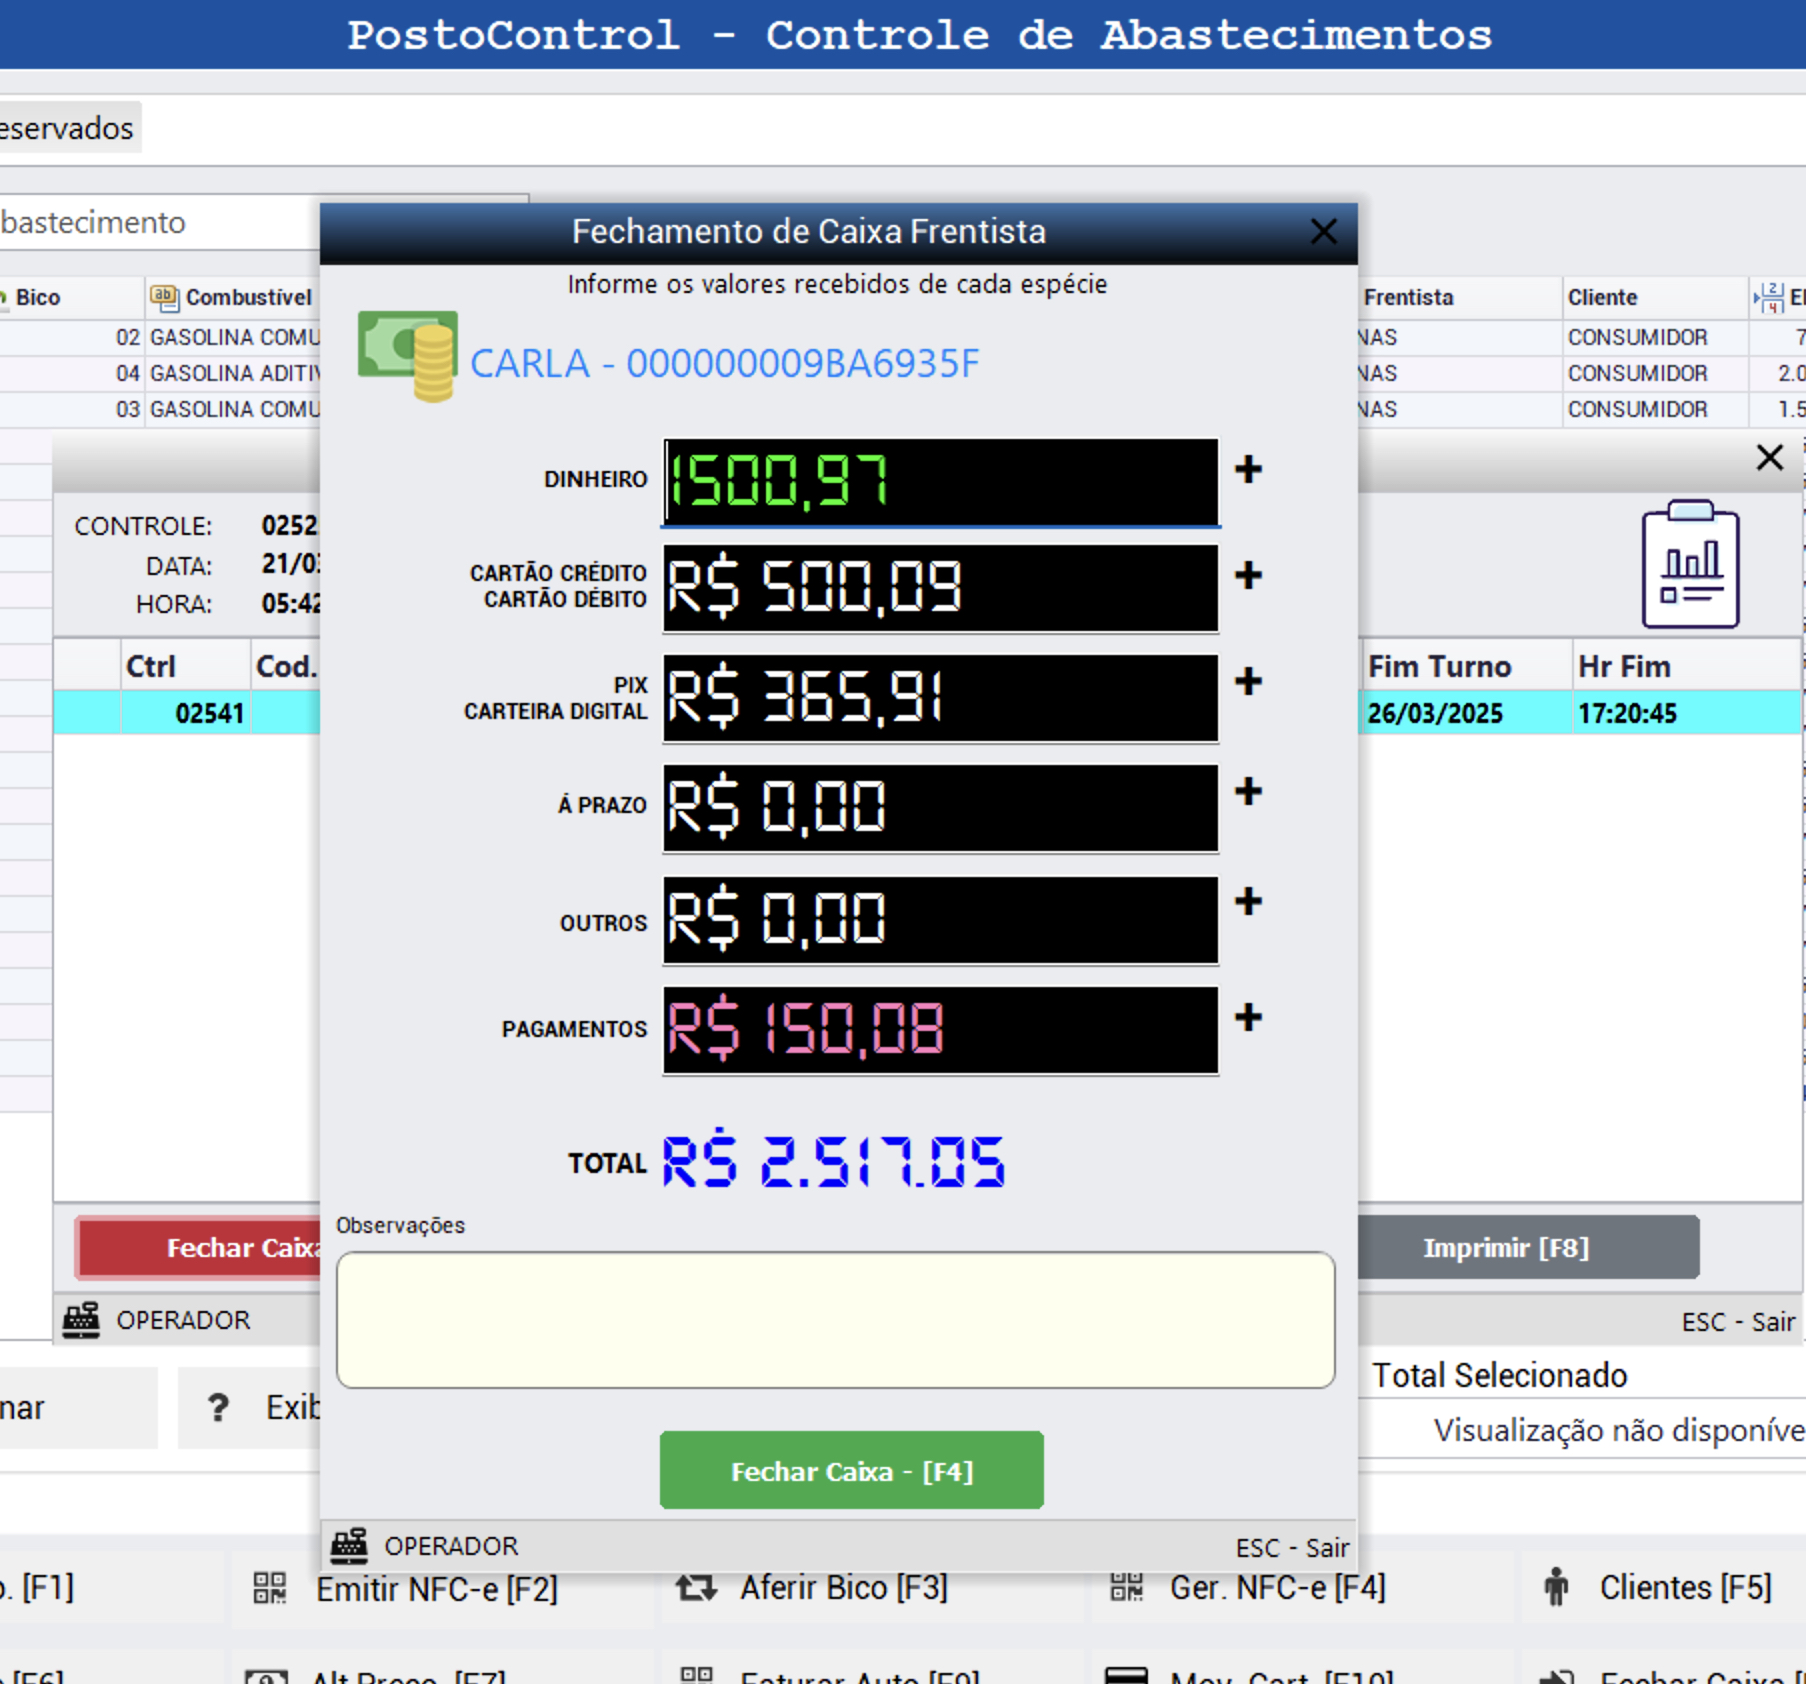
Task: Click the cash register icon in dialog footer
Action: 349,1546
